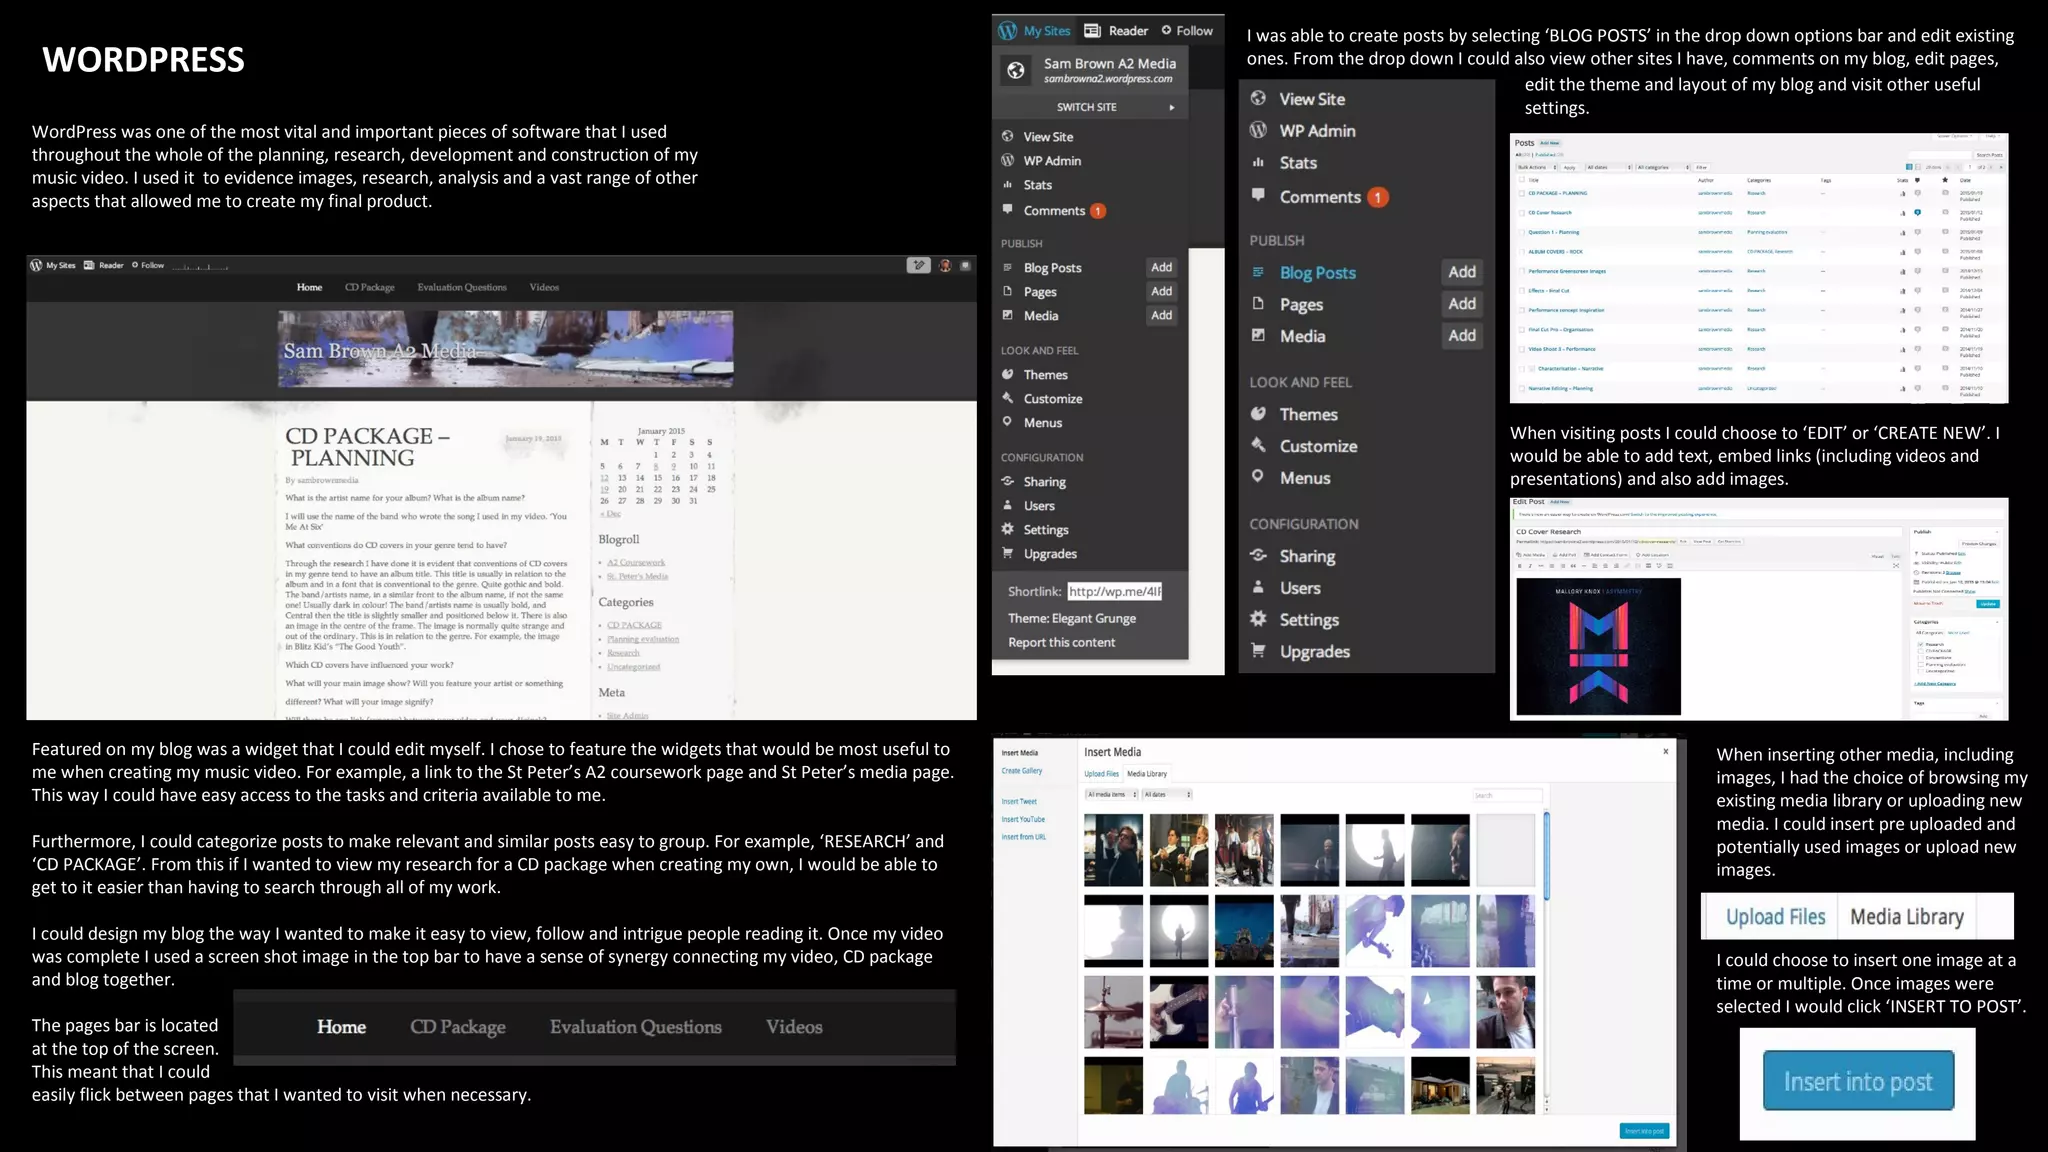Open the Bulk Actions dropdown in Posts list
This screenshot has width=2048, height=1152.
[1536, 167]
